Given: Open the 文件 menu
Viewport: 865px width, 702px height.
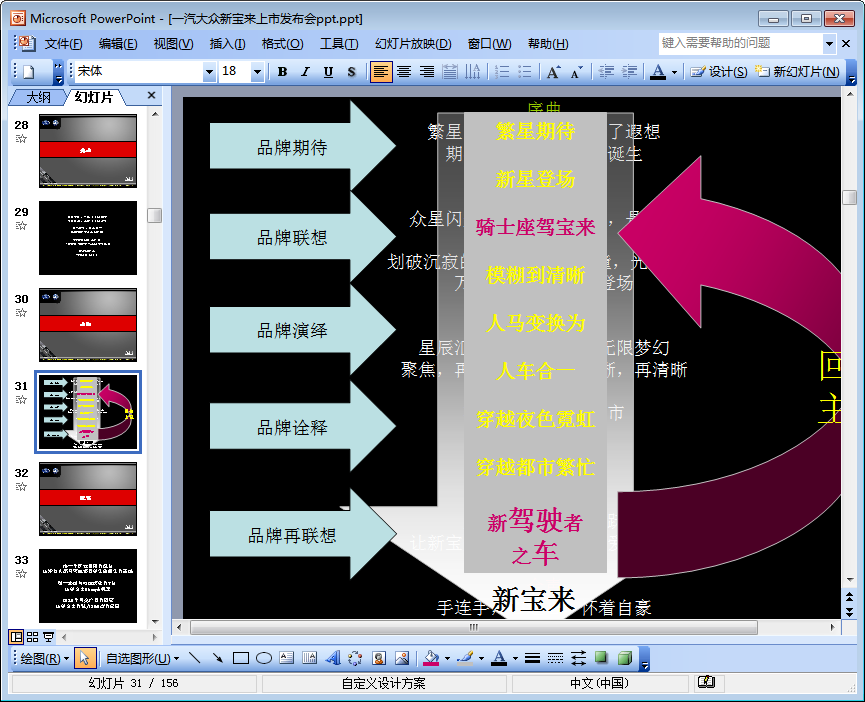Looking at the screenshot, I should 63,44.
